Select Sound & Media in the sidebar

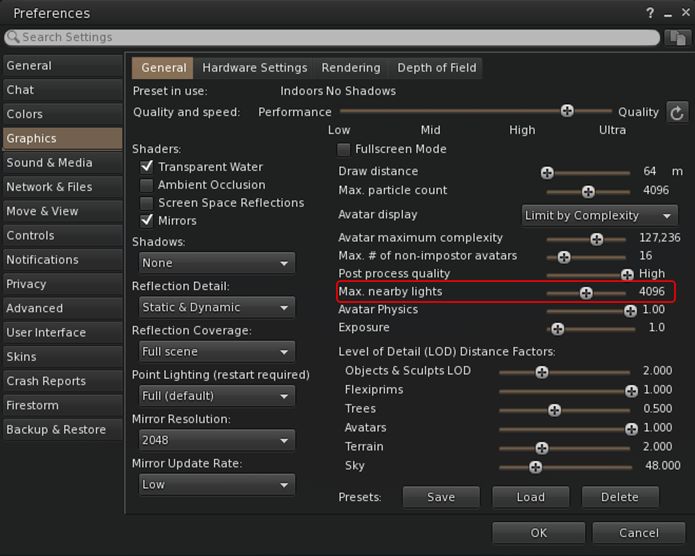pos(49,163)
